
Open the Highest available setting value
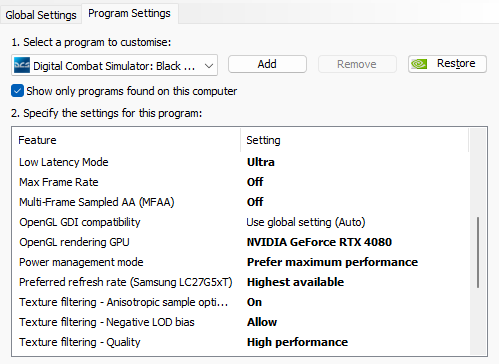295,282
